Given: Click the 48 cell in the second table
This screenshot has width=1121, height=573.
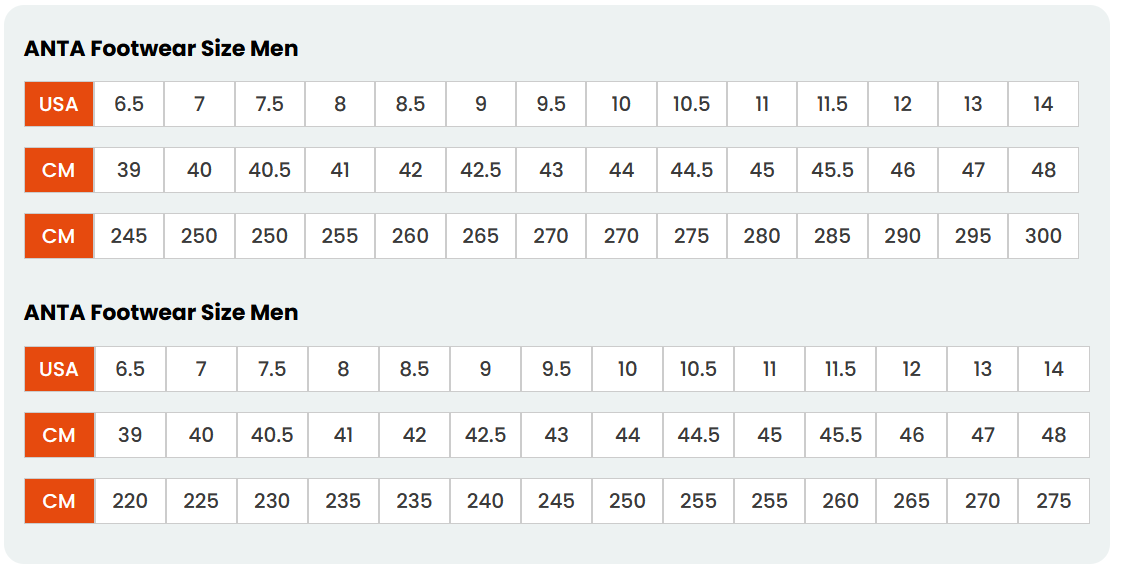Looking at the screenshot, I should 1054,435.
